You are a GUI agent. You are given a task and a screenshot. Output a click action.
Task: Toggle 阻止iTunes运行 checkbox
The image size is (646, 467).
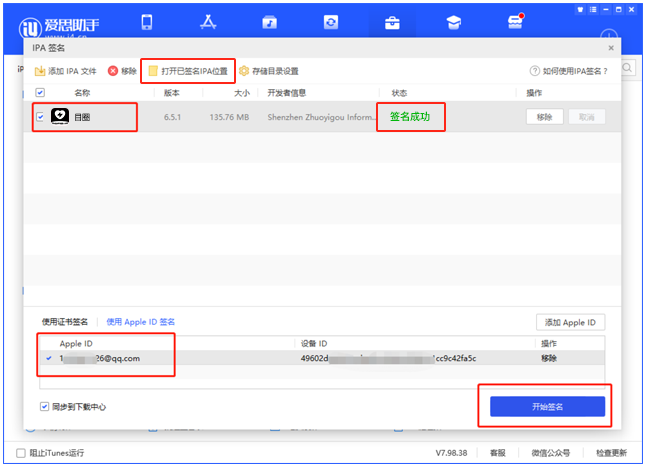point(21,453)
